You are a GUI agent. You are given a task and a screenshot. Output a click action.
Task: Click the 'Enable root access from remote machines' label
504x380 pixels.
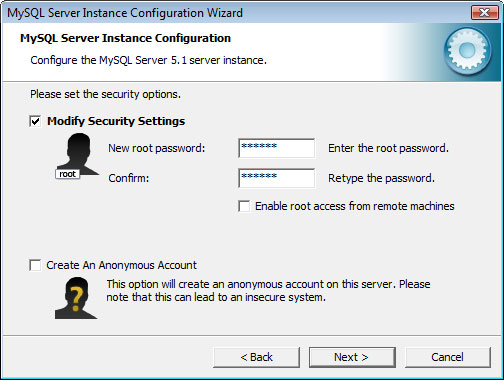(355, 206)
